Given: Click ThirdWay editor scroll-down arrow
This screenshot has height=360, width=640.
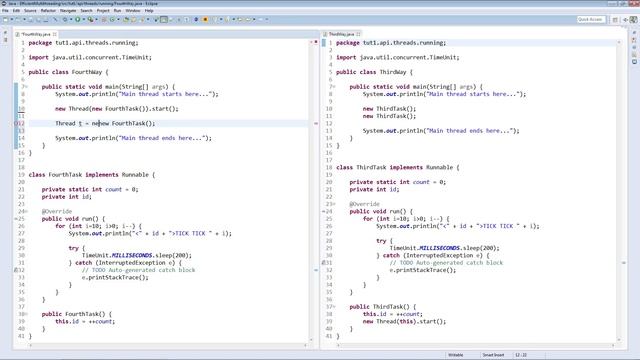Looking at the screenshot, I should point(619,340).
